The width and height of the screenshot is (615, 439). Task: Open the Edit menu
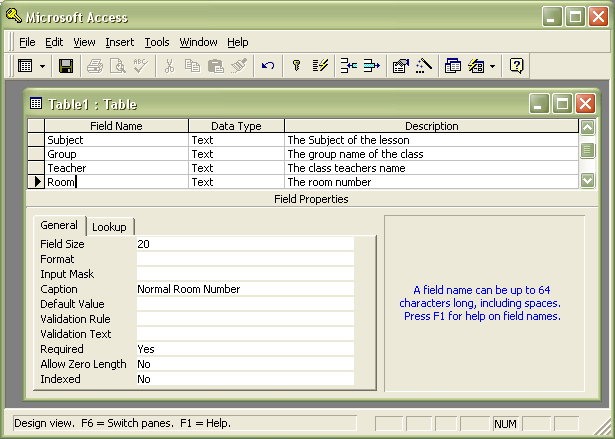pos(54,42)
